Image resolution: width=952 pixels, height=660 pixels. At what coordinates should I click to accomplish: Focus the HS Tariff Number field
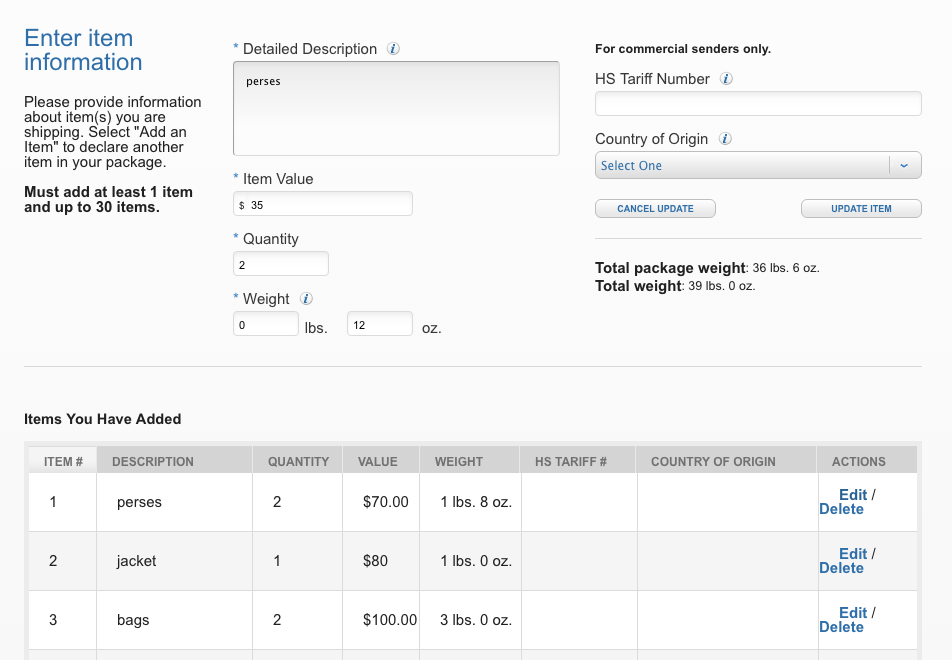pos(758,103)
